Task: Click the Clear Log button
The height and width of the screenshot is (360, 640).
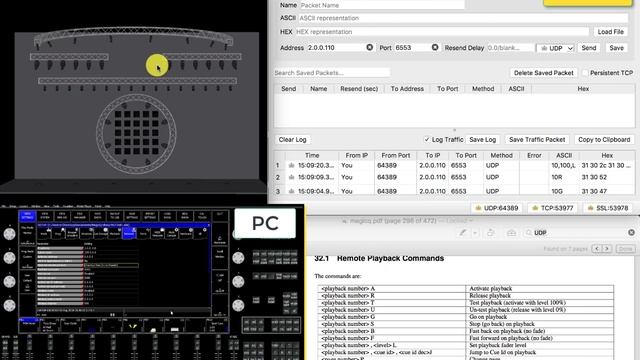Action: click(292, 140)
